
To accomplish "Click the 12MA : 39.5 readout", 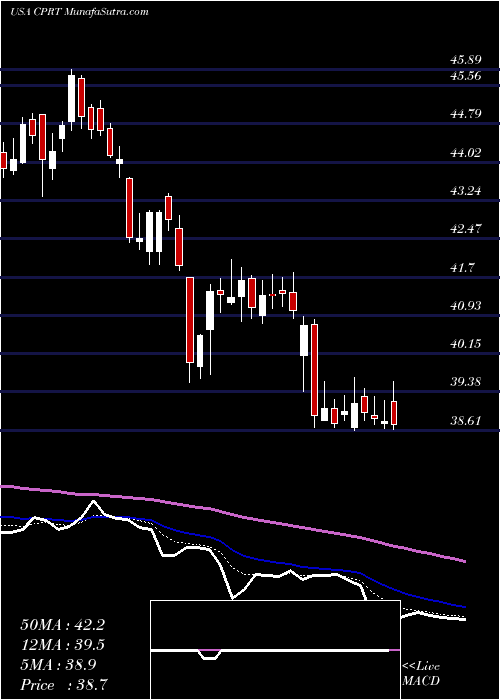I will tap(62, 645).
